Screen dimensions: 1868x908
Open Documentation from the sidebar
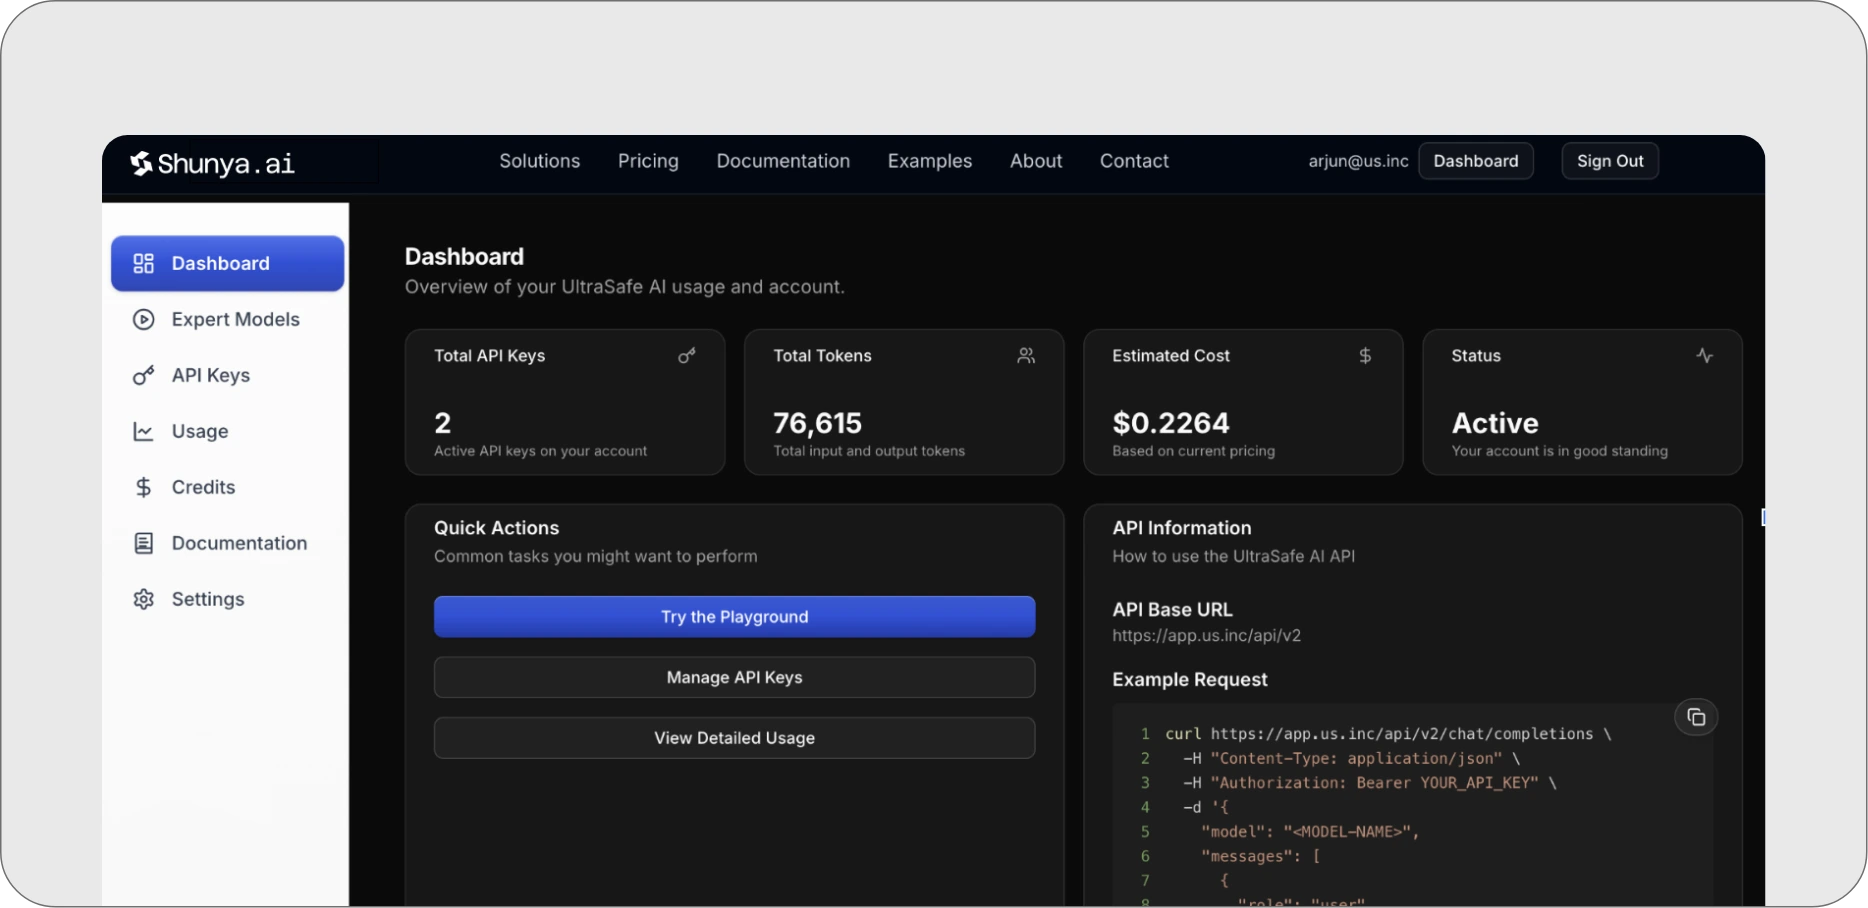pos(228,543)
